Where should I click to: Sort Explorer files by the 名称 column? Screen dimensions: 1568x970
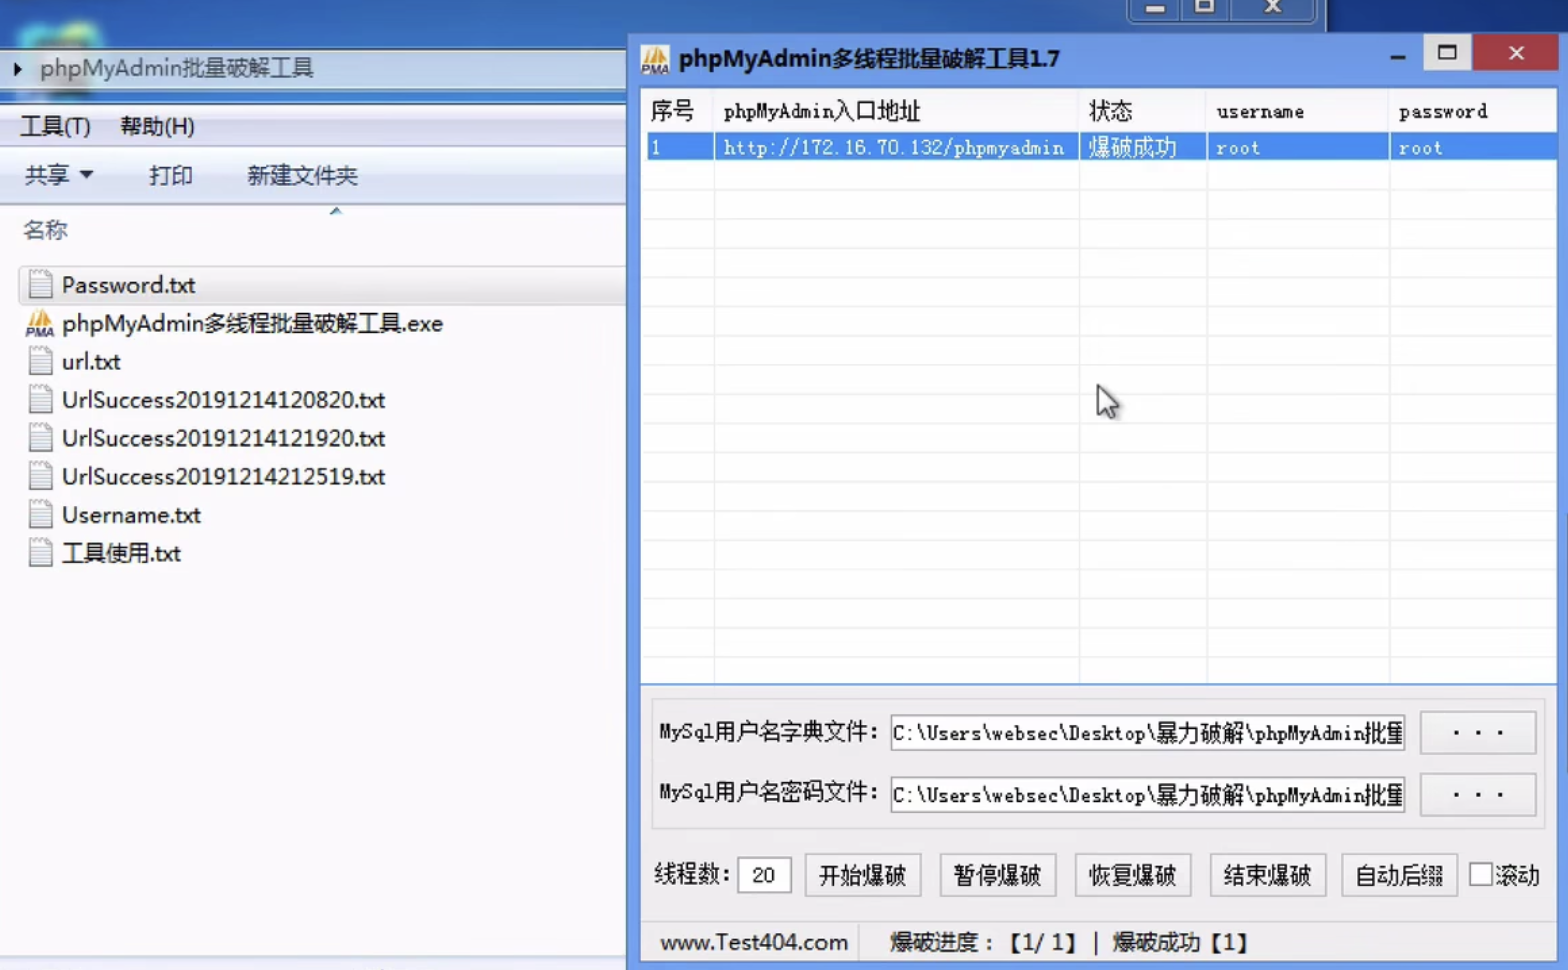(45, 230)
